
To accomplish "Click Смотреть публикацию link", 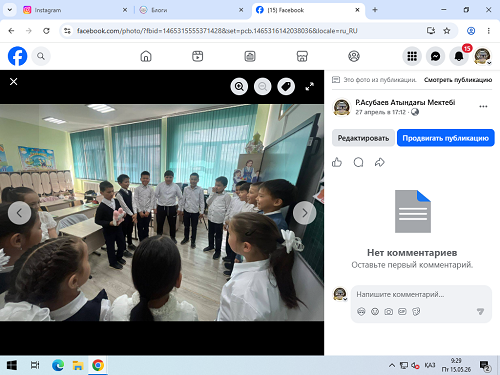I will 458,80.
